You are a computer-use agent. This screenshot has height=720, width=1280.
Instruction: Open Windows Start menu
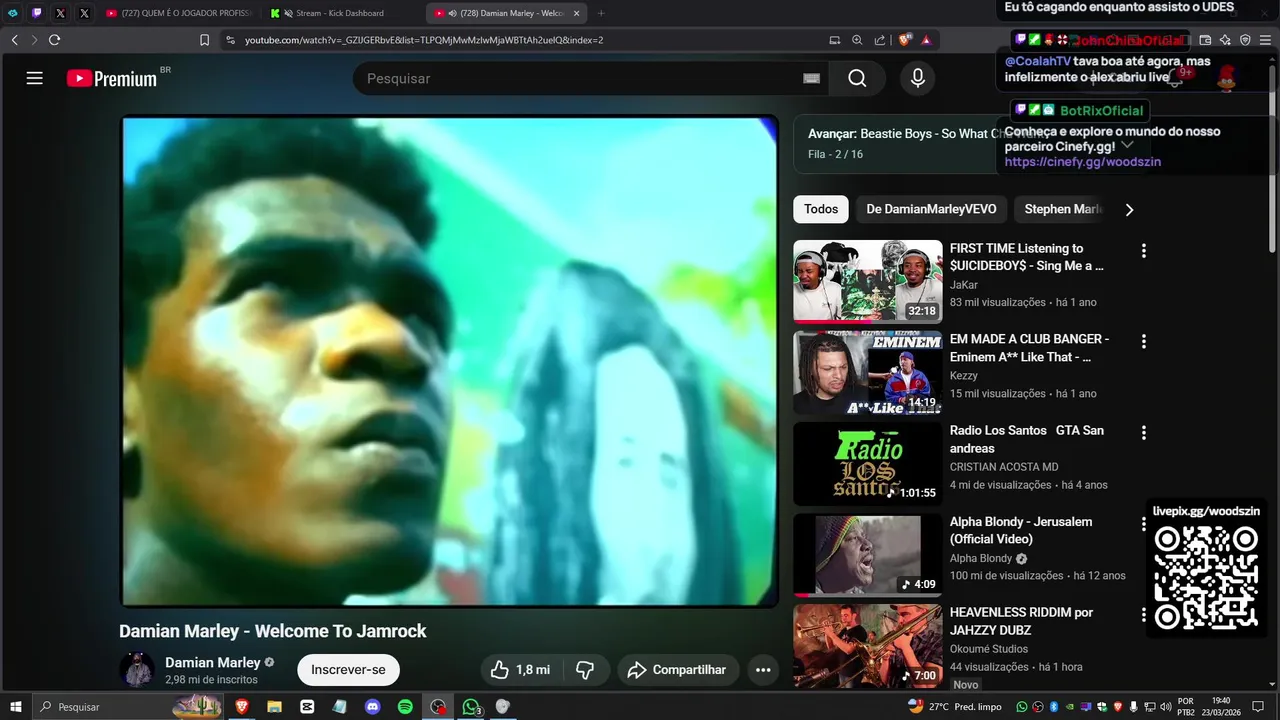coord(16,707)
